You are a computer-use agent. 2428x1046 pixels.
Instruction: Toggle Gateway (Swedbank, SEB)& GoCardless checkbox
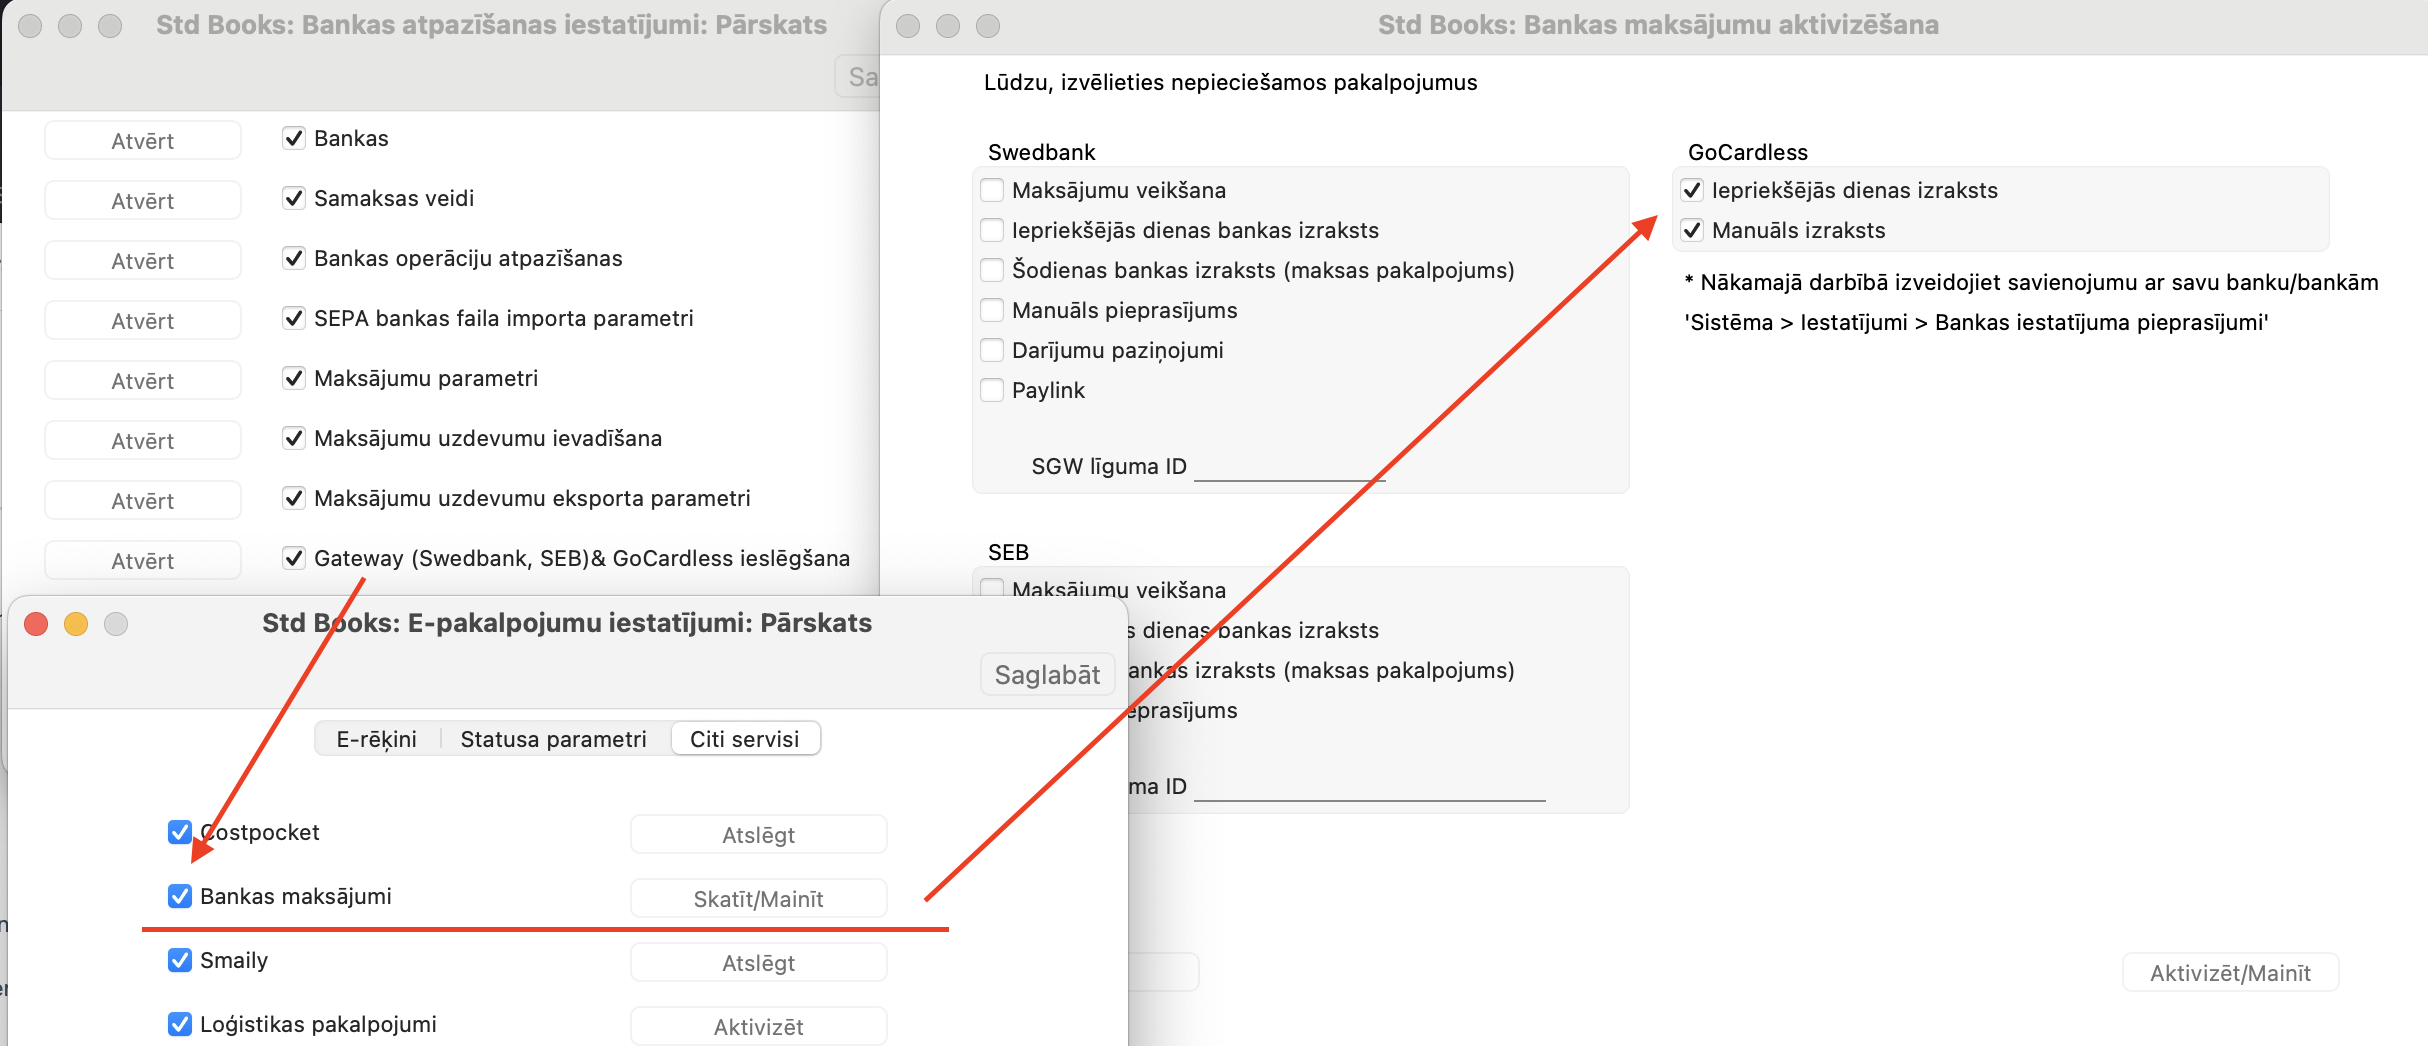[x=293, y=558]
